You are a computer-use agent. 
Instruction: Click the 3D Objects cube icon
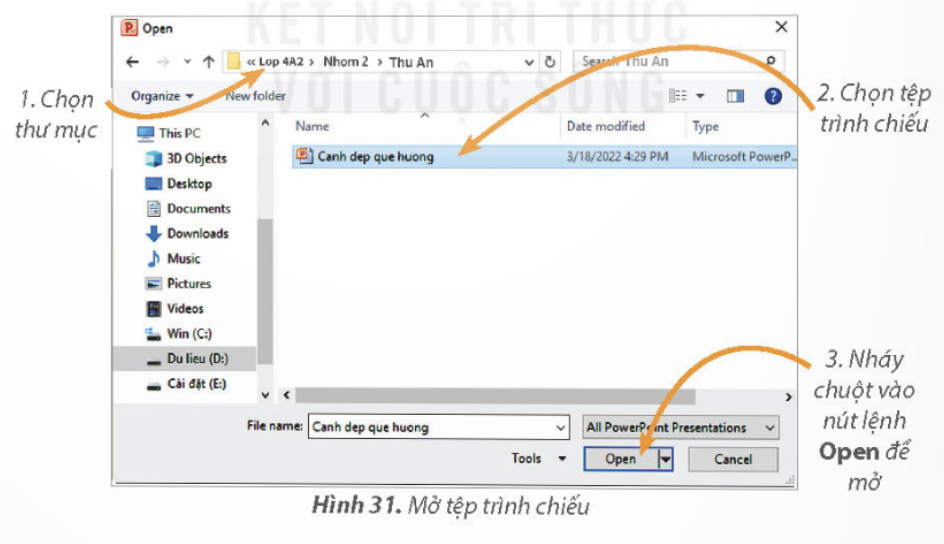pyautogui.click(x=154, y=158)
